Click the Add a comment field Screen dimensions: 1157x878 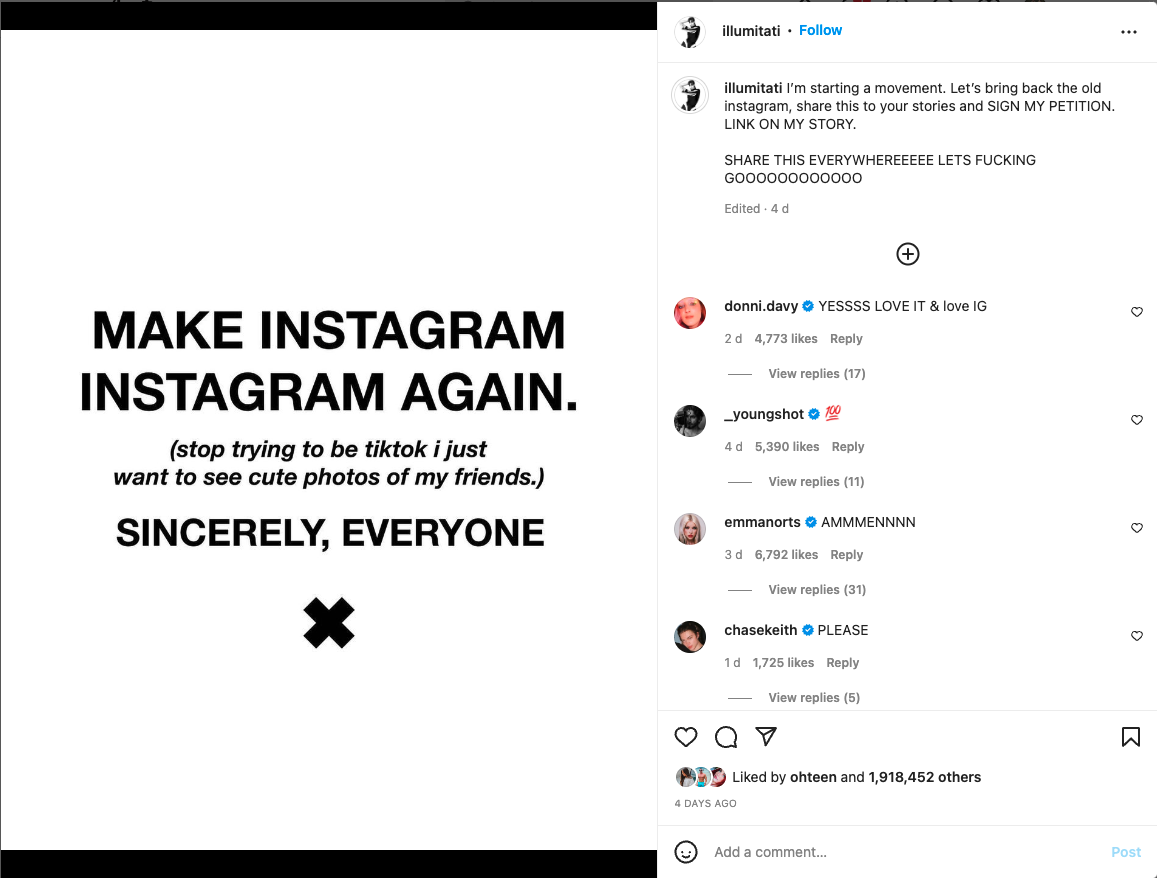(900, 852)
